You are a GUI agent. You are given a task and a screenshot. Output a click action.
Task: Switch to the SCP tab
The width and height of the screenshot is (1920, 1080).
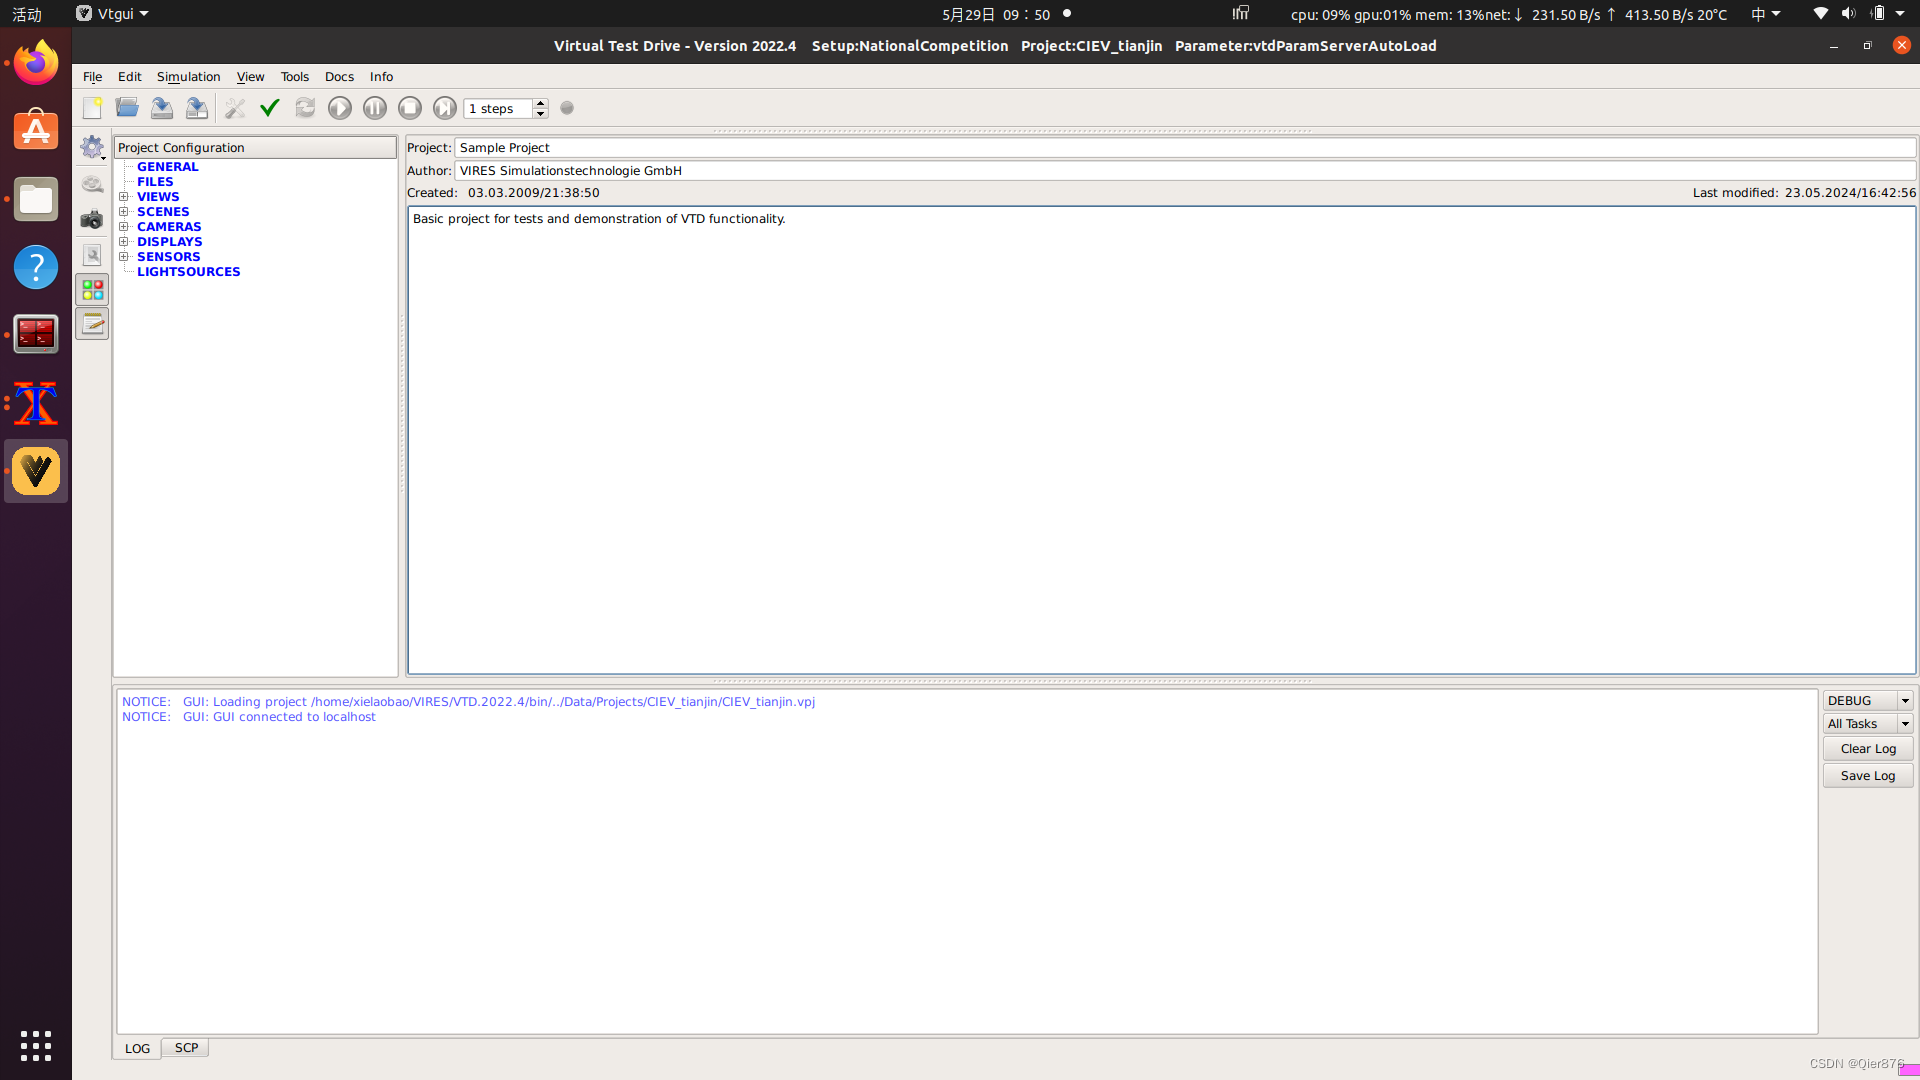point(186,1048)
